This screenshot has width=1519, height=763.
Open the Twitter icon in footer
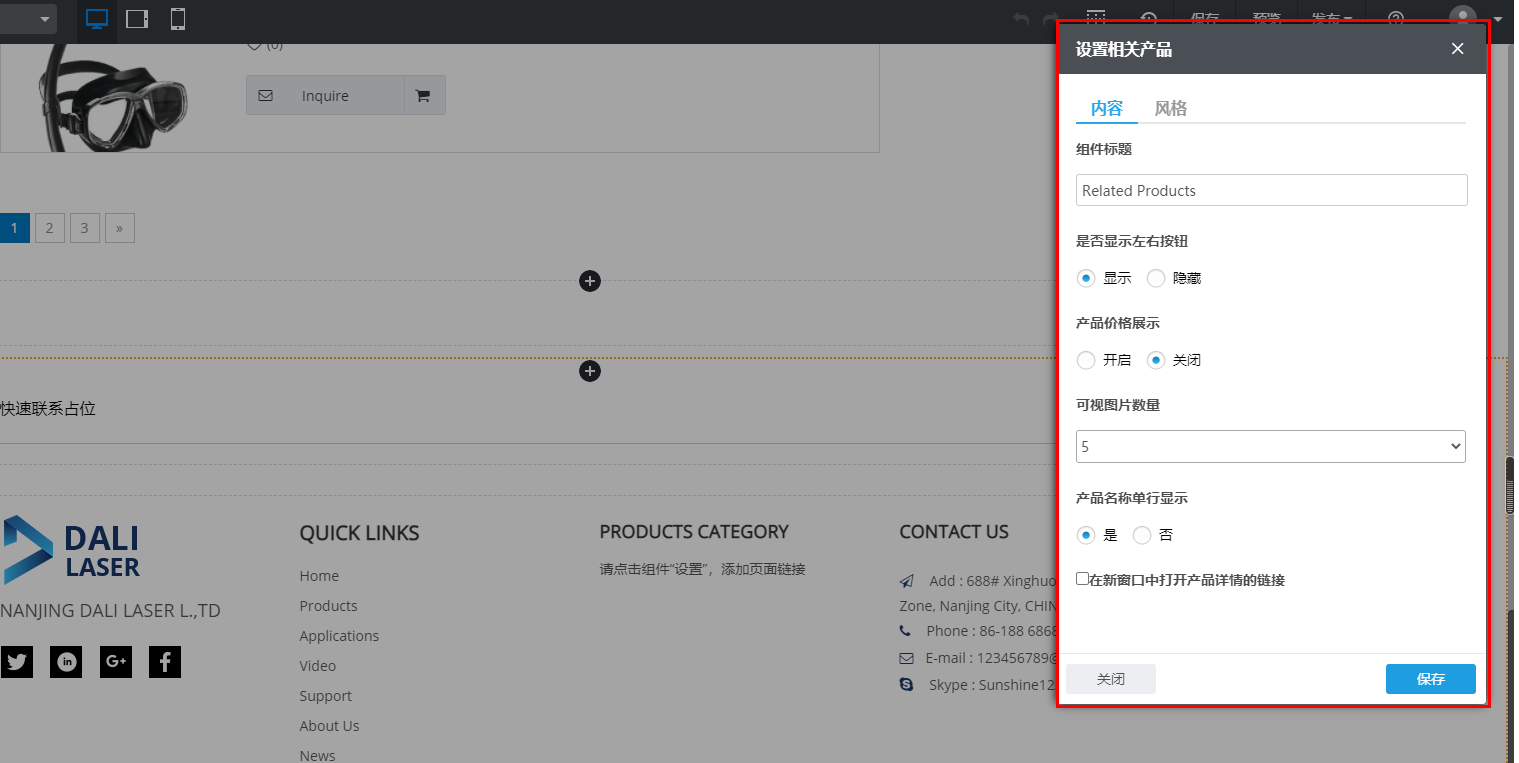coord(17,662)
